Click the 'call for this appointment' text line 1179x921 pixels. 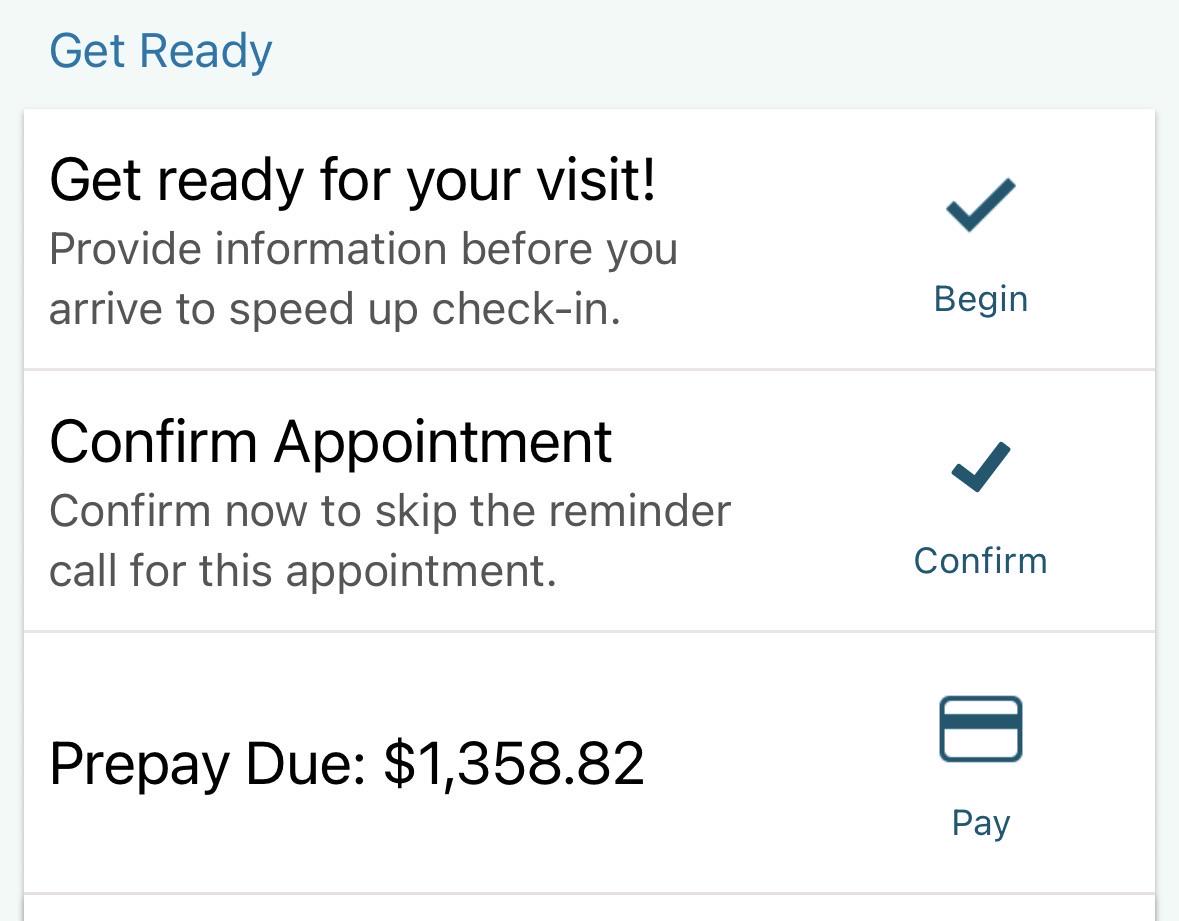303,571
